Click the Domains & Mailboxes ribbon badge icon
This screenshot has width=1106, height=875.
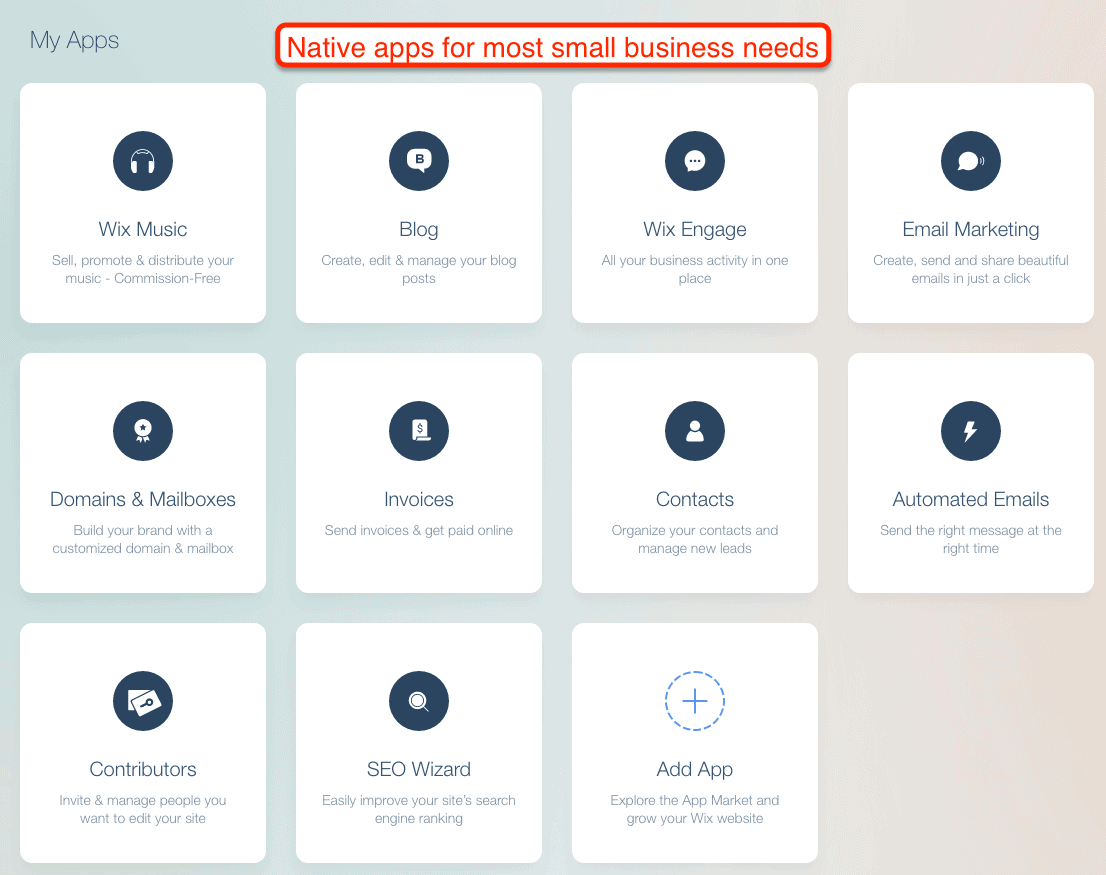[x=143, y=431]
